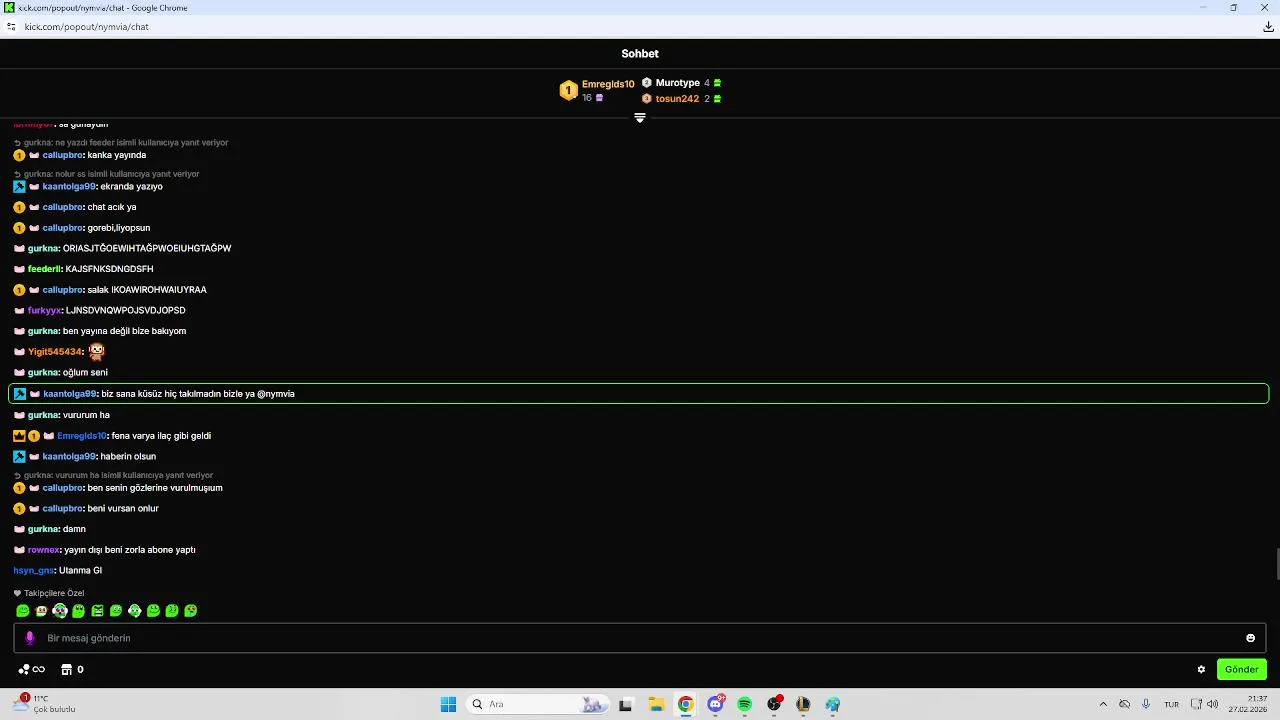Click username furkyyx in chat

pyautogui.click(x=44, y=311)
